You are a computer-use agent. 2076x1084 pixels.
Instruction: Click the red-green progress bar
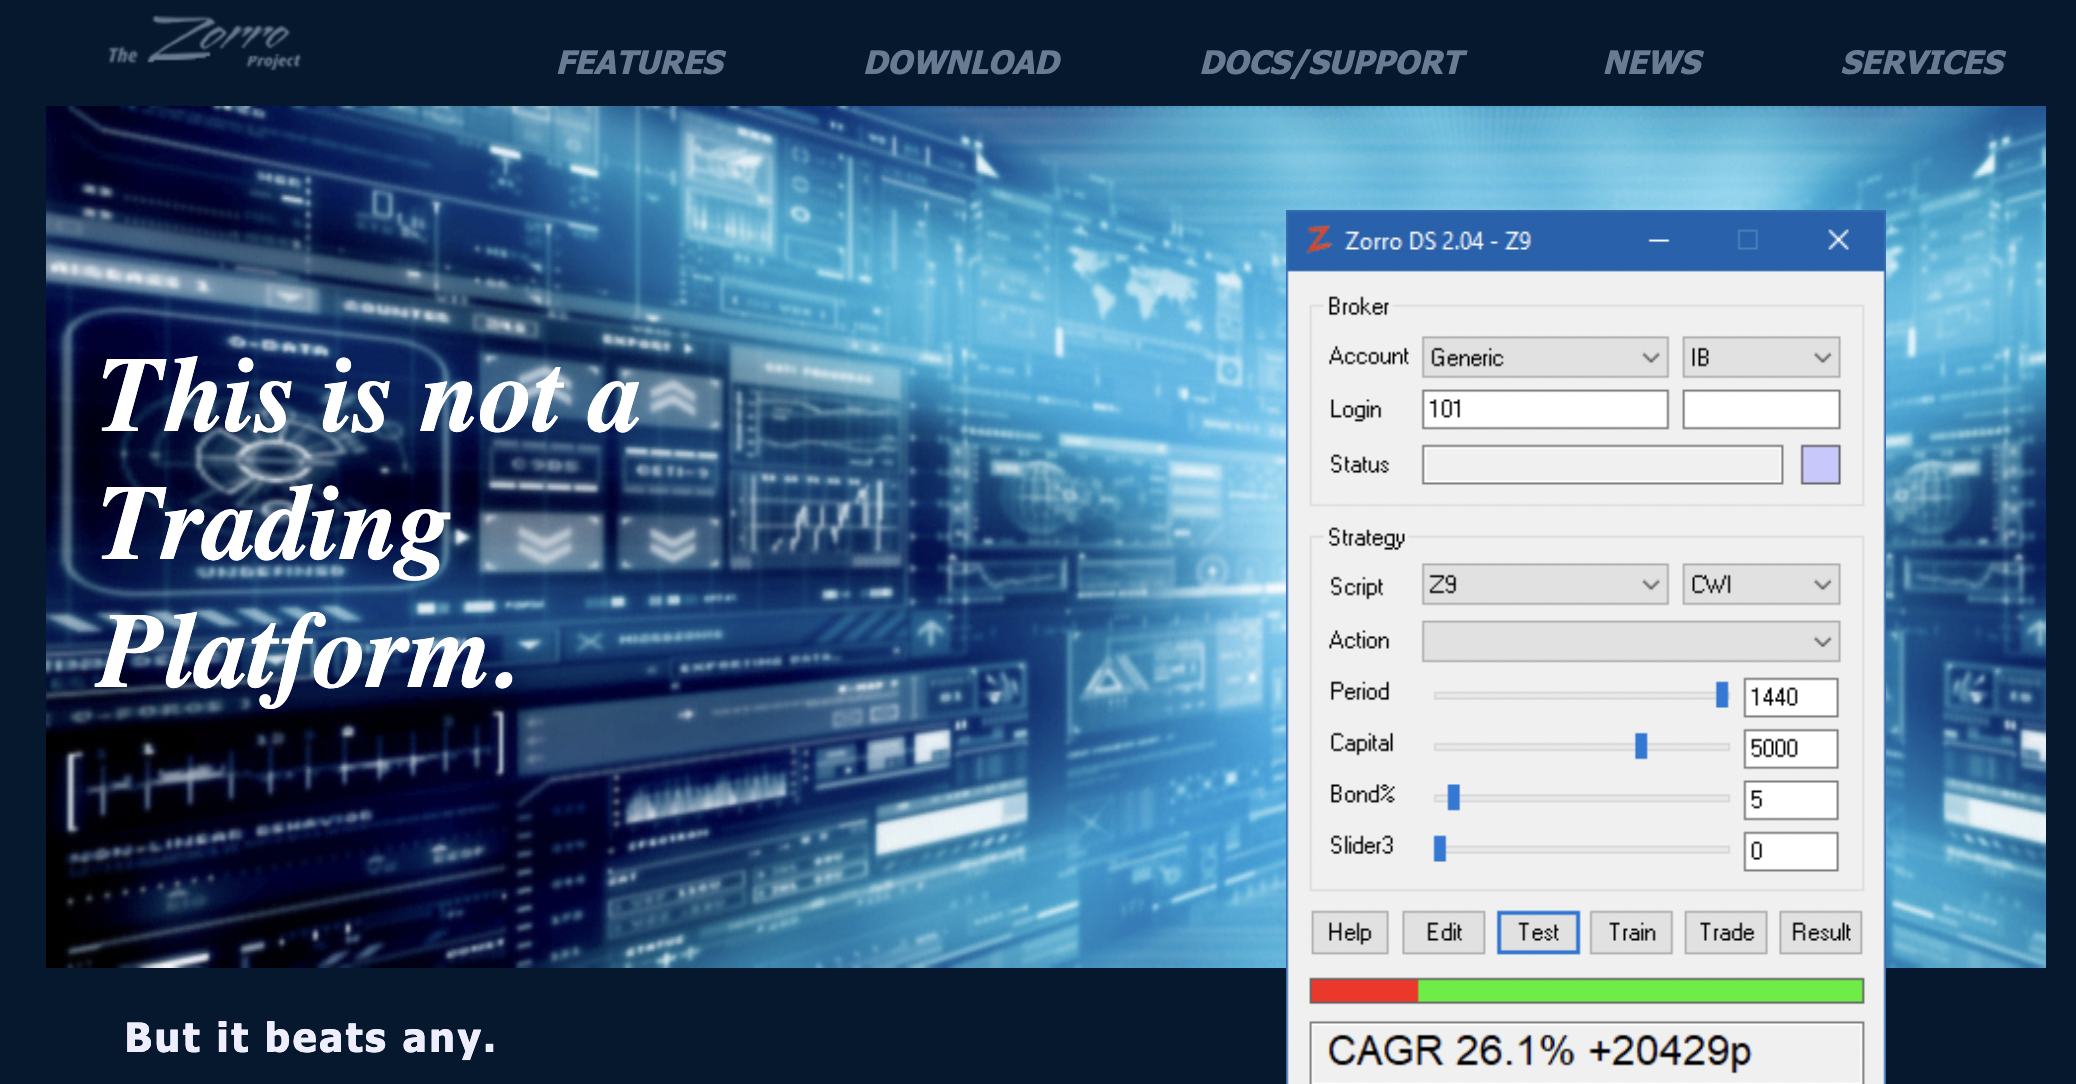click(x=1586, y=991)
